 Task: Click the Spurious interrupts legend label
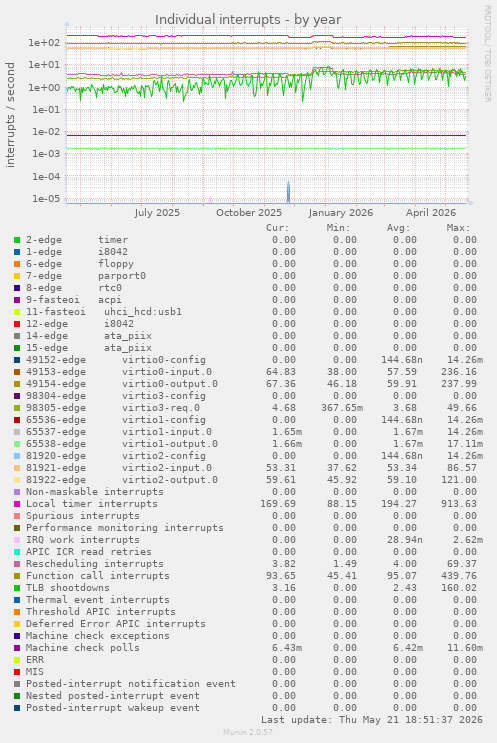click(x=83, y=516)
